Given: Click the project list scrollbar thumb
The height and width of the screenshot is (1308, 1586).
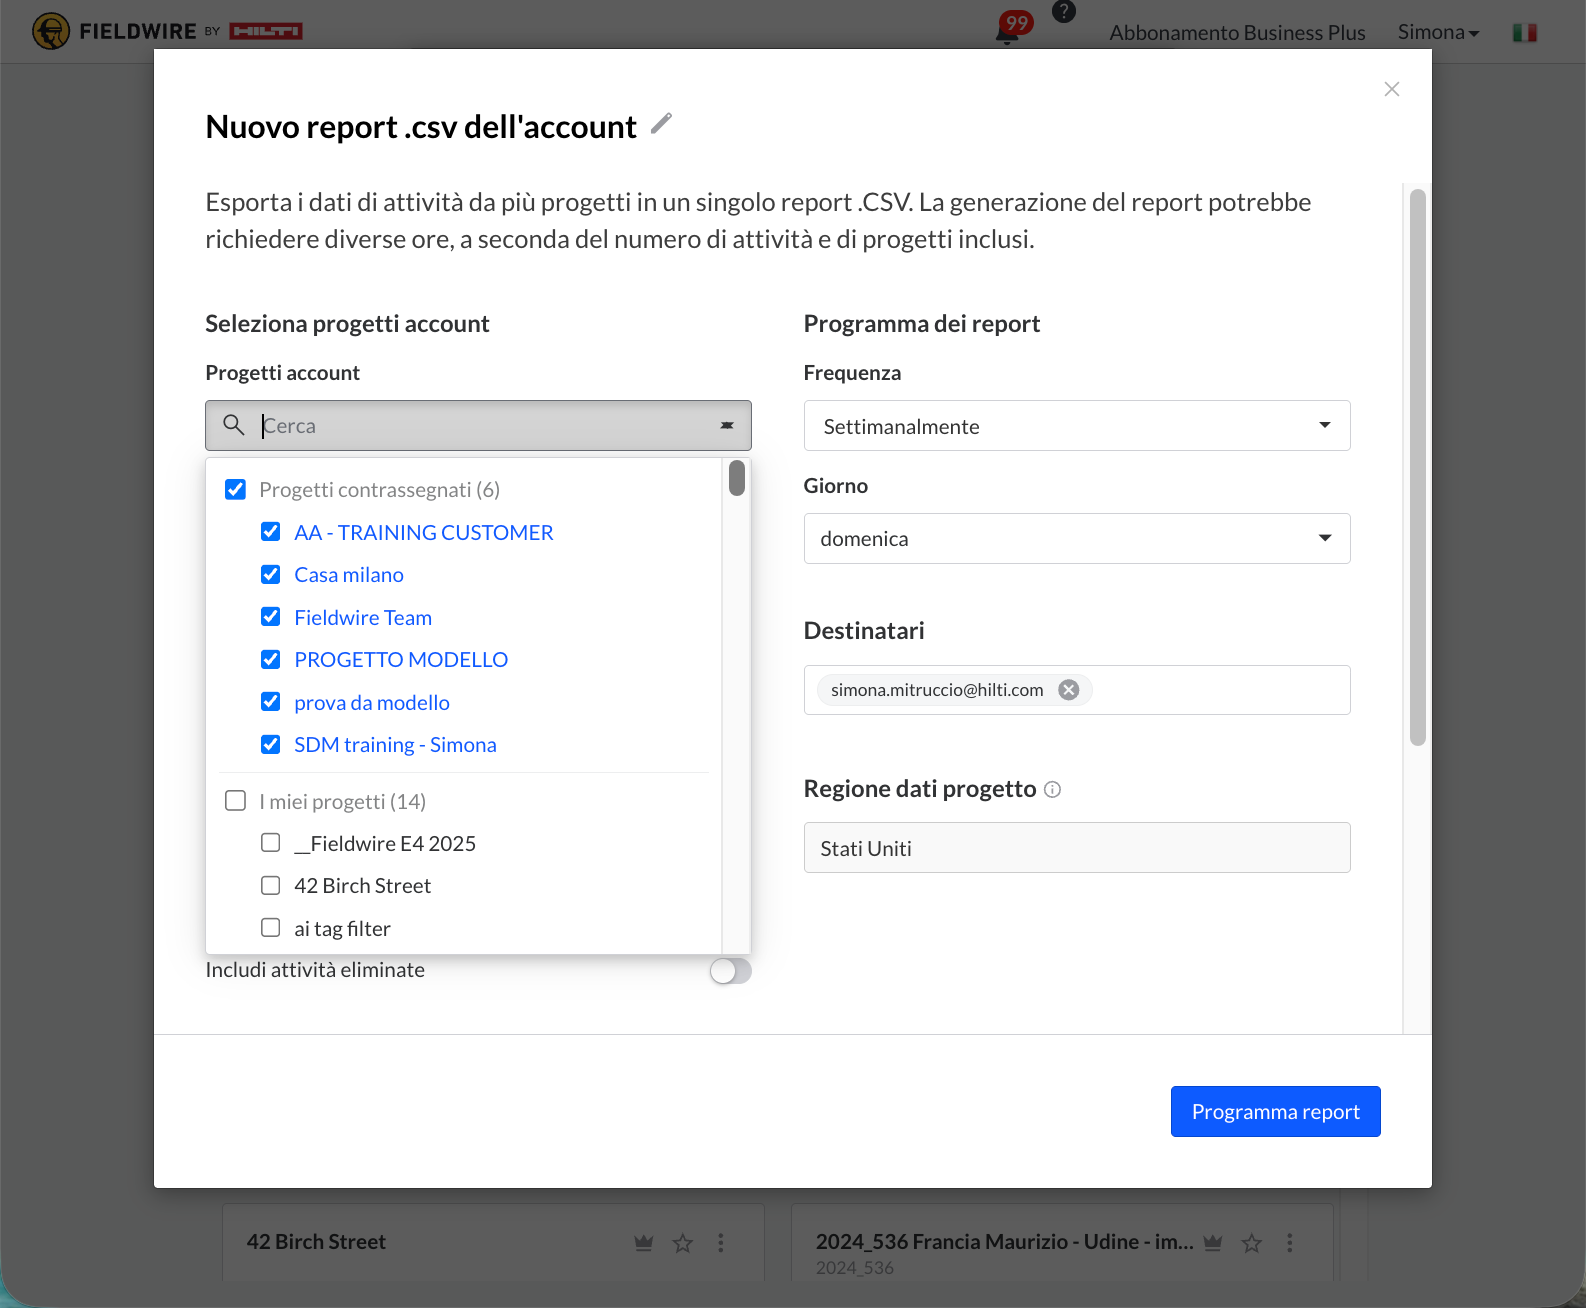Looking at the screenshot, I should click(x=737, y=478).
